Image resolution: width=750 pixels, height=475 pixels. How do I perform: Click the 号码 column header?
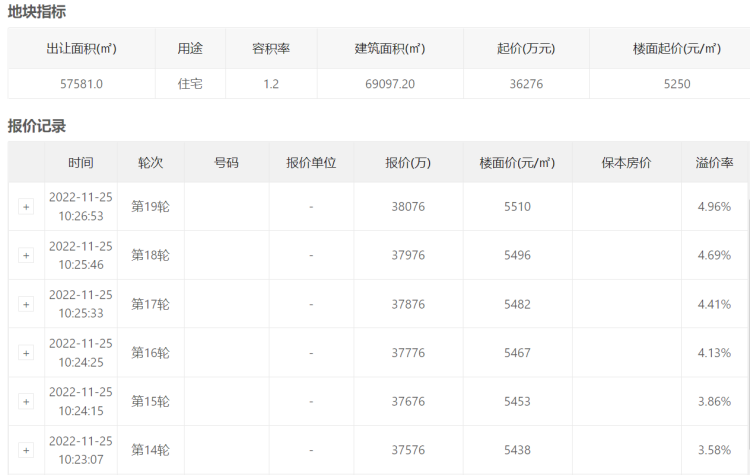pyautogui.click(x=226, y=163)
